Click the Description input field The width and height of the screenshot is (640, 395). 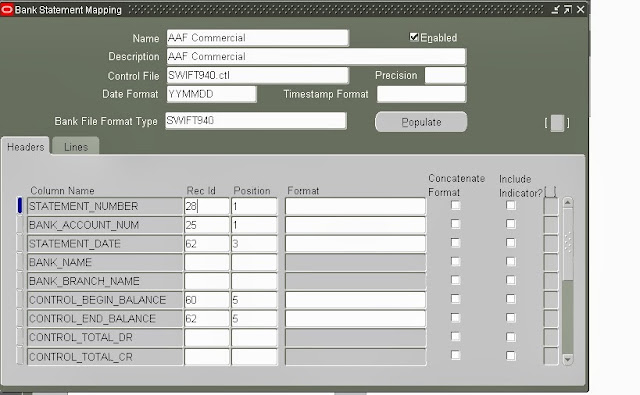point(316,56)
